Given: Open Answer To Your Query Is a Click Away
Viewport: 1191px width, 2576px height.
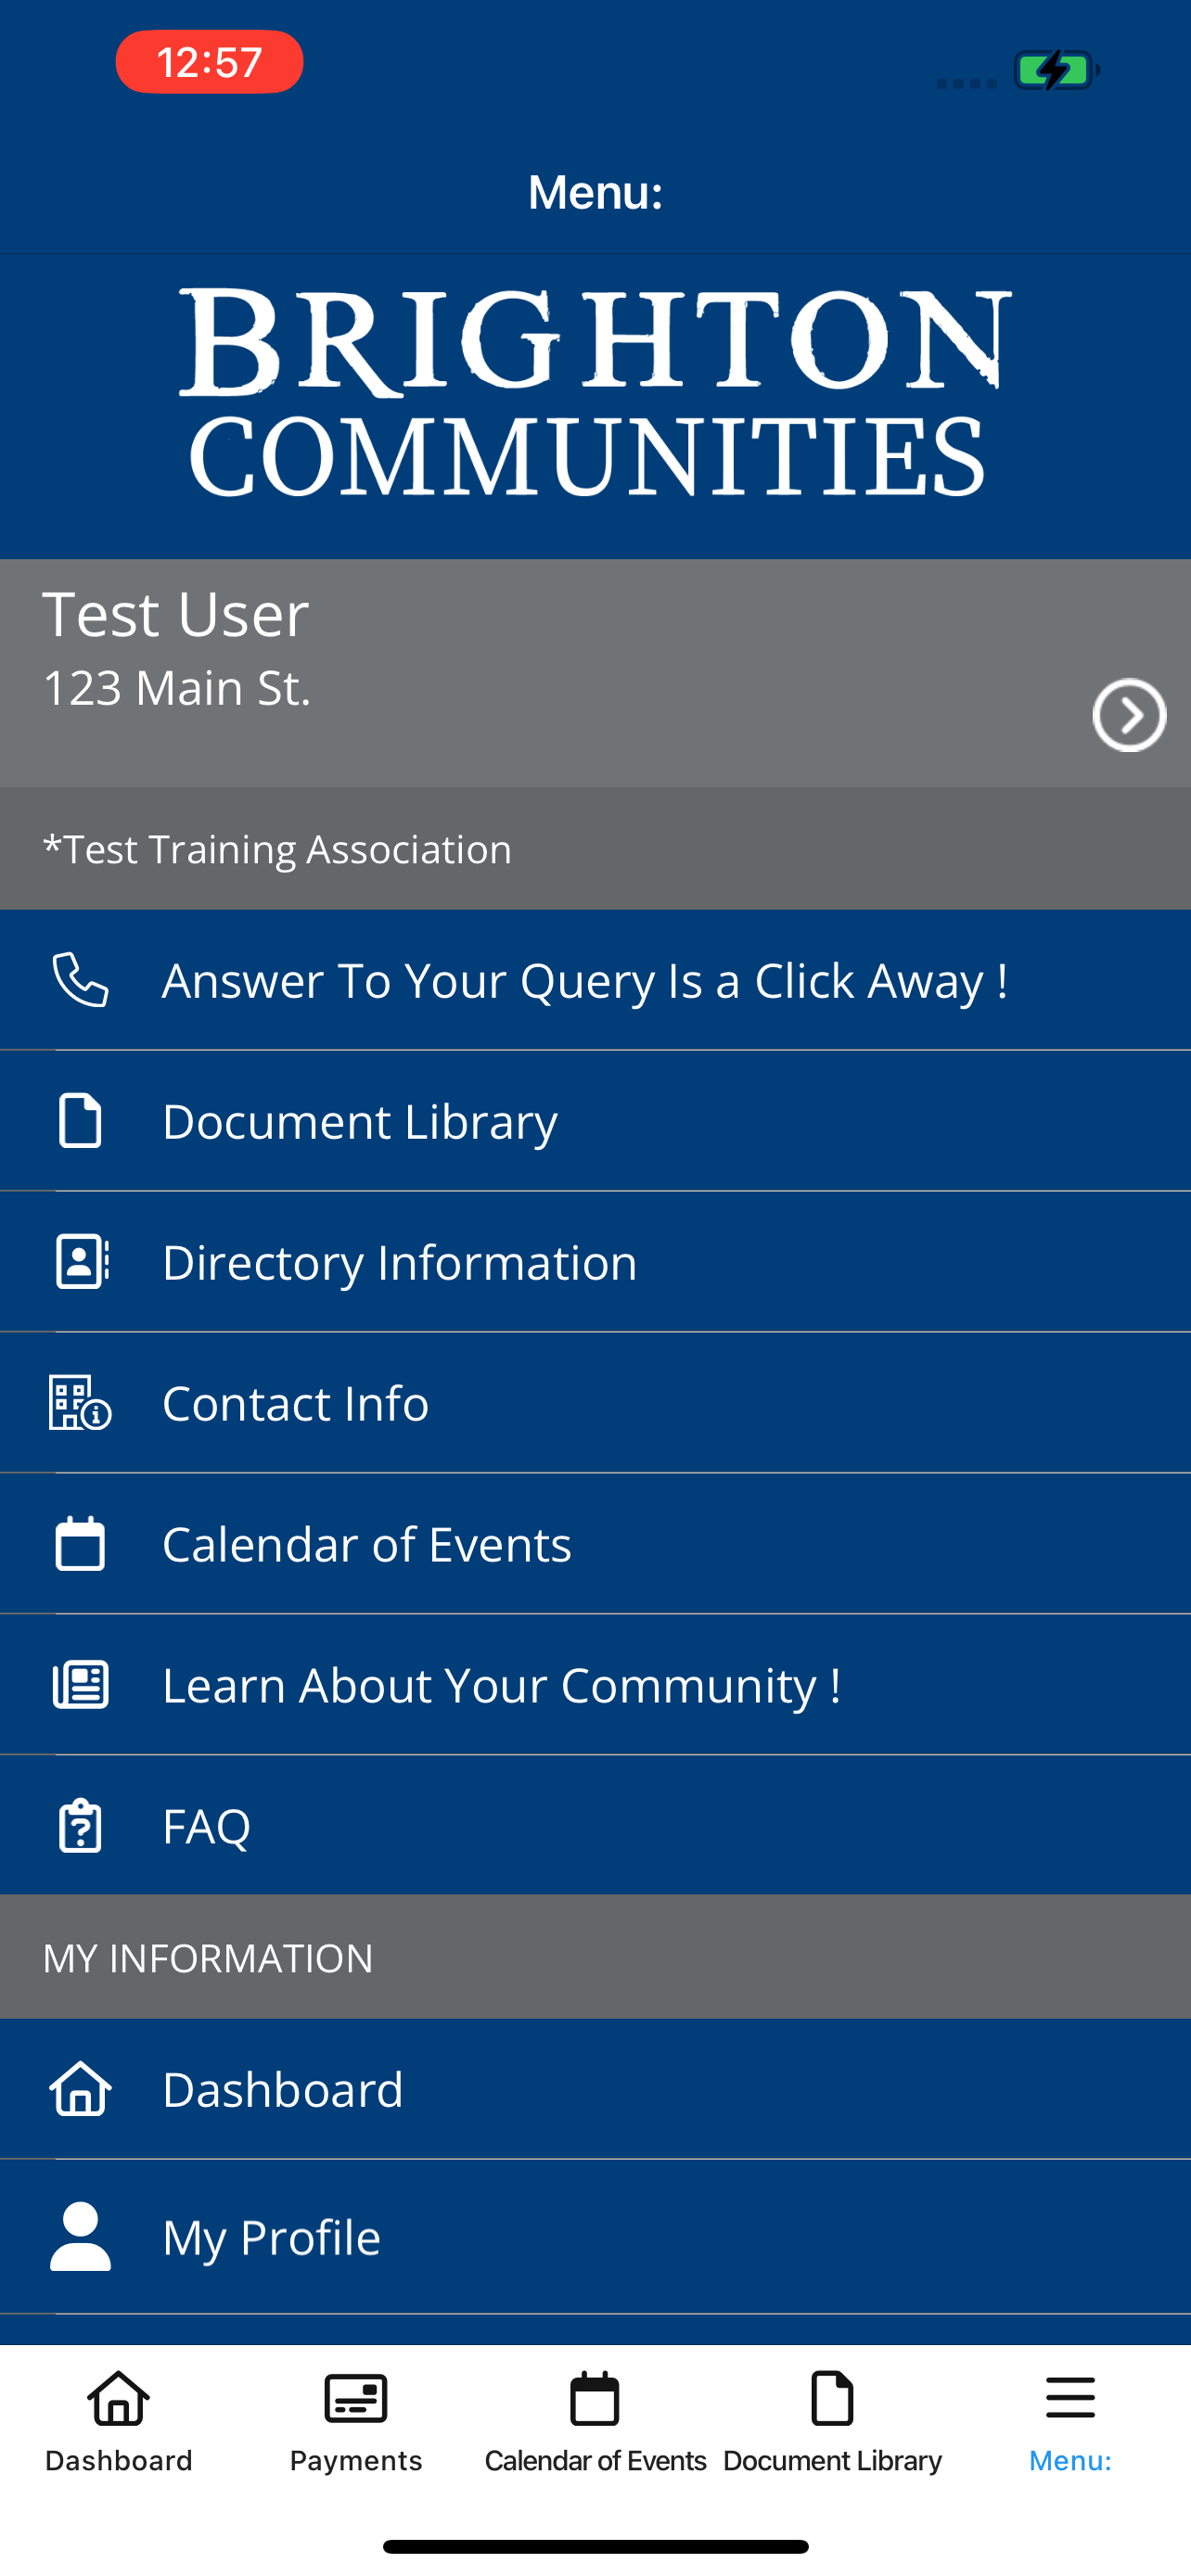Looking at the screenshot, I should pyautogui.click(x=595, y=979).
